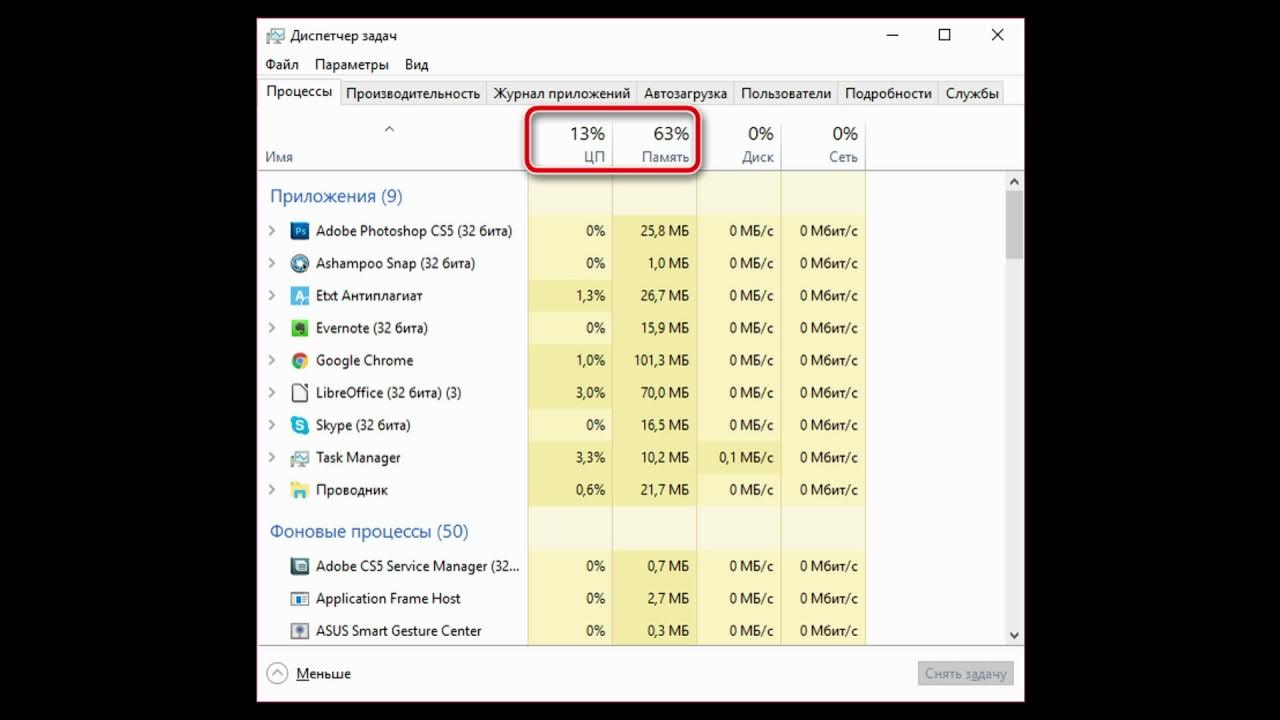Switch to the Производительность tab
Screen dimensions: 1280x720
413,93
